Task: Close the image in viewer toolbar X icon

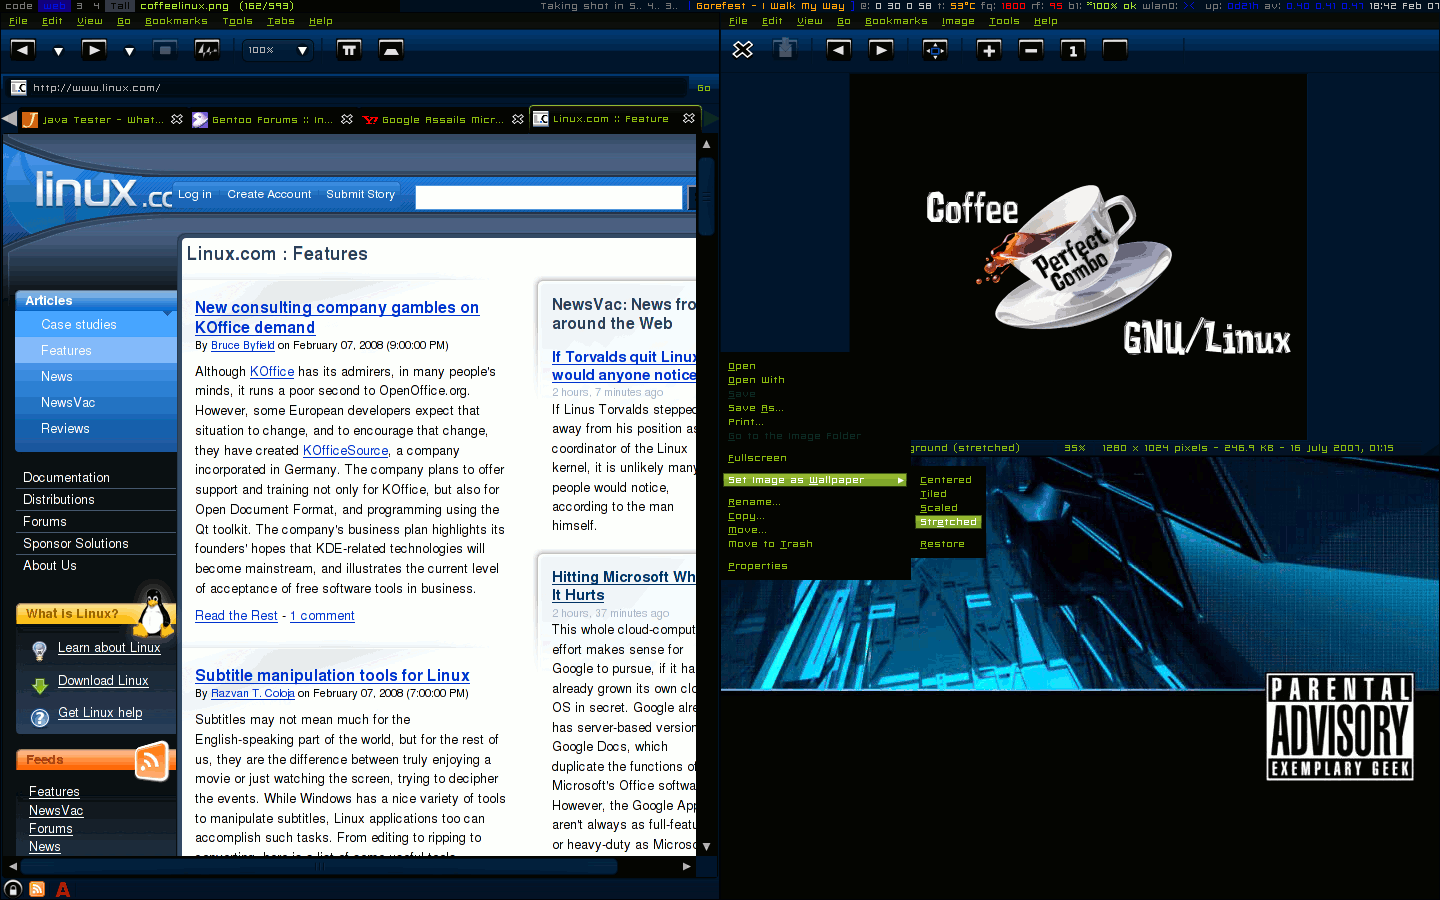Action: click(x=743, y=49)
